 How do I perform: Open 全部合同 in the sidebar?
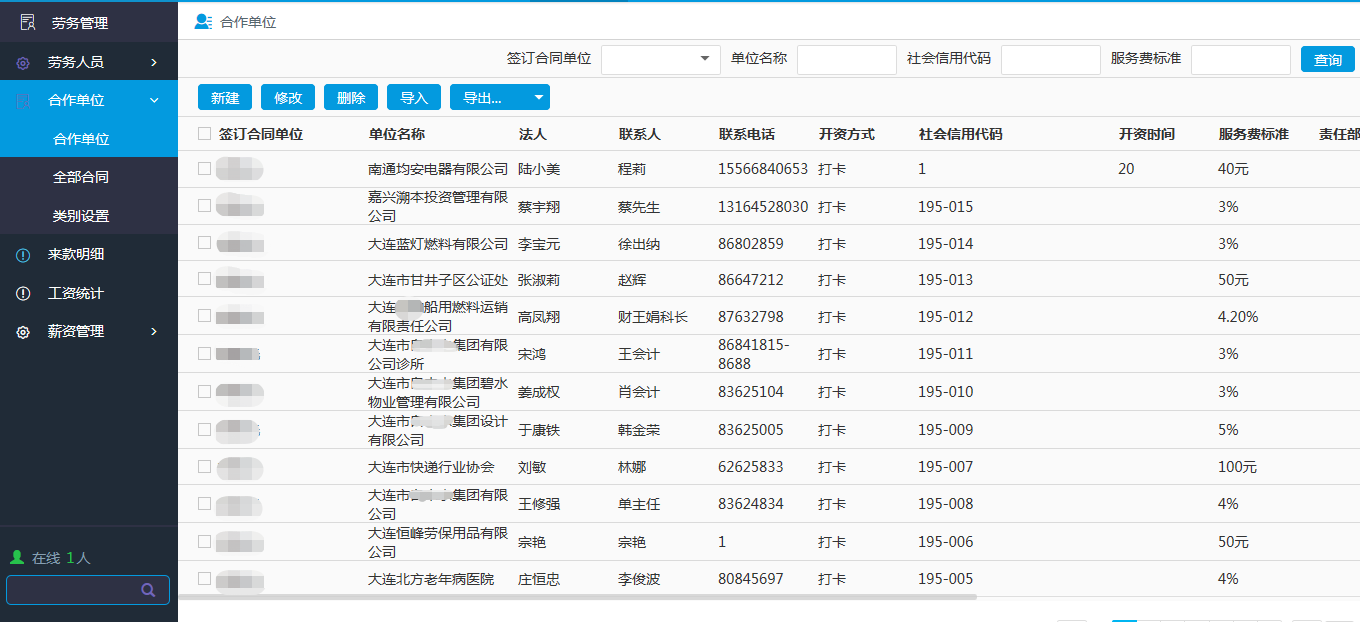[x=81, y=177]
